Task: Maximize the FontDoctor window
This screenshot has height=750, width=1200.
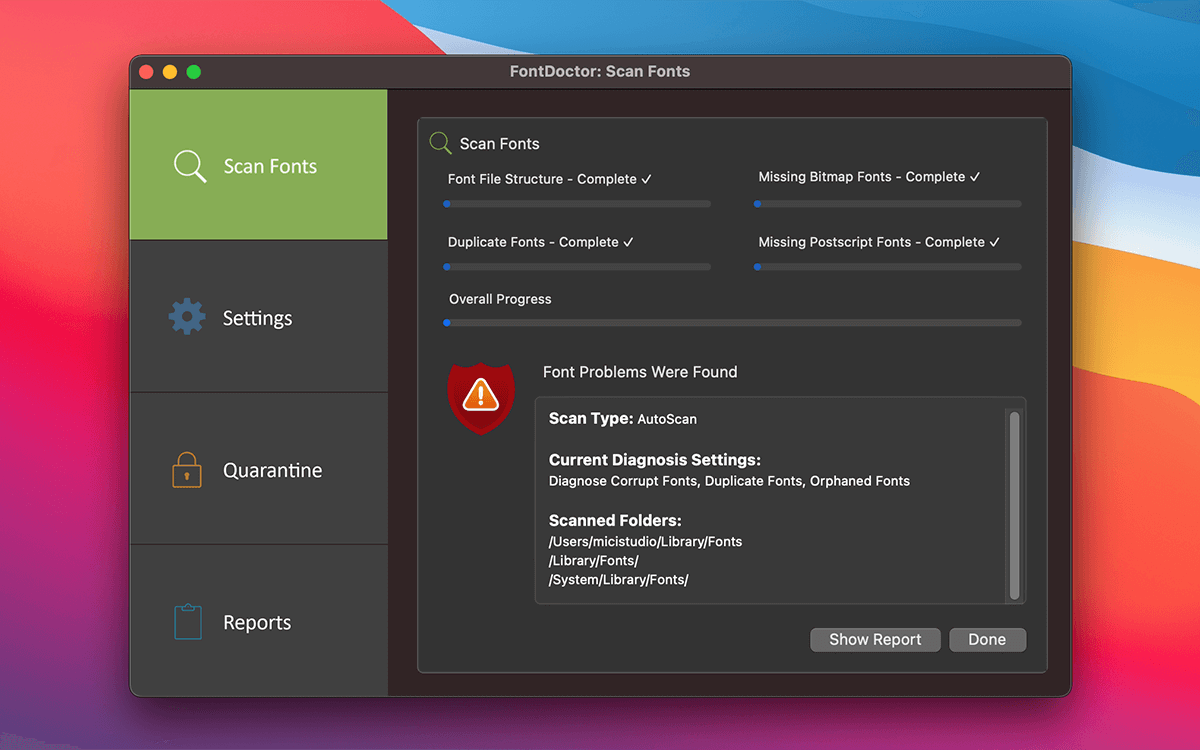Action: pyautogui.click(x=194, y=72)
